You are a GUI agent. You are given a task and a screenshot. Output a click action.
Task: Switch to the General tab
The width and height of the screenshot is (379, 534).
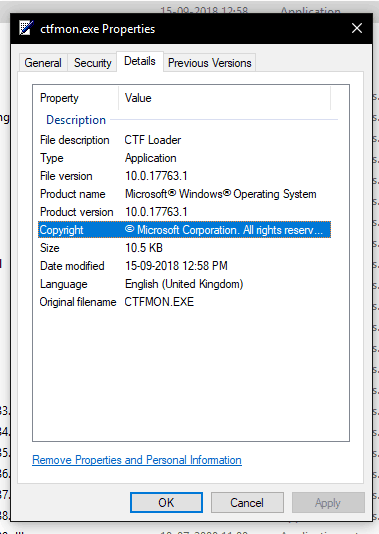coord(43,63)
